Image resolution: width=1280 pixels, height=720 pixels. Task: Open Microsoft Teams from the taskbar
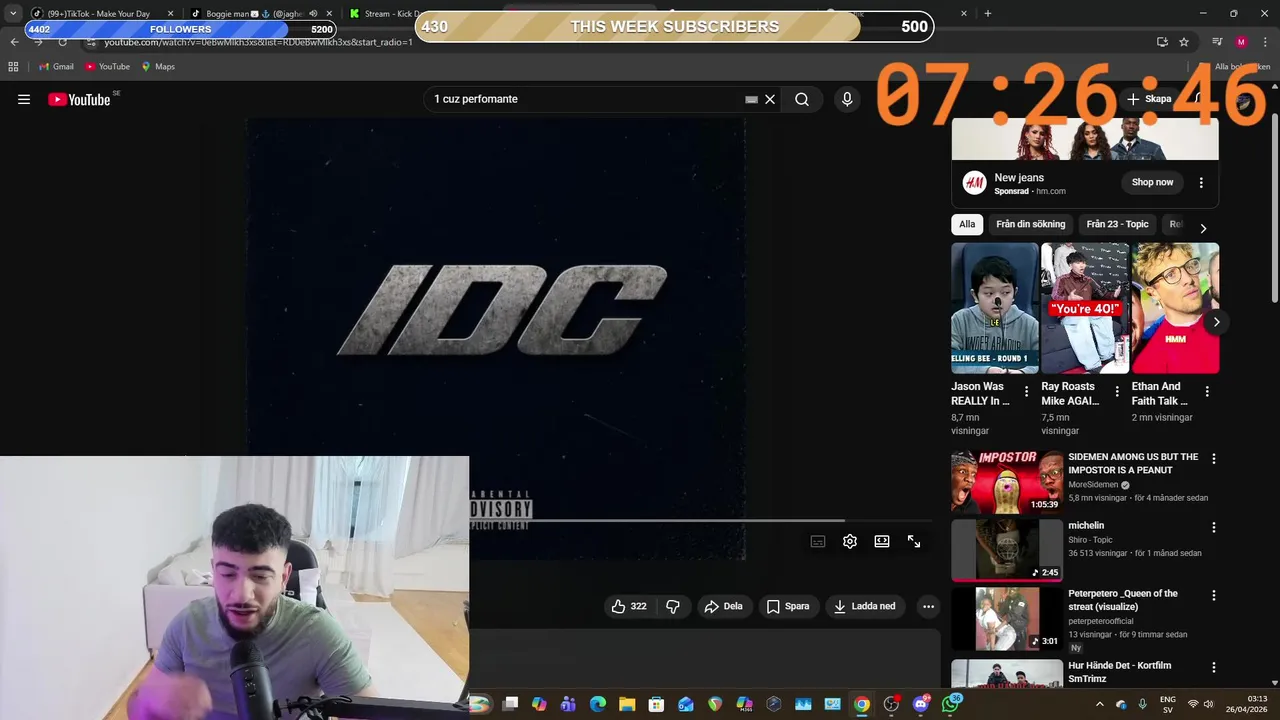pyautogui.click(x=568, y=704)
